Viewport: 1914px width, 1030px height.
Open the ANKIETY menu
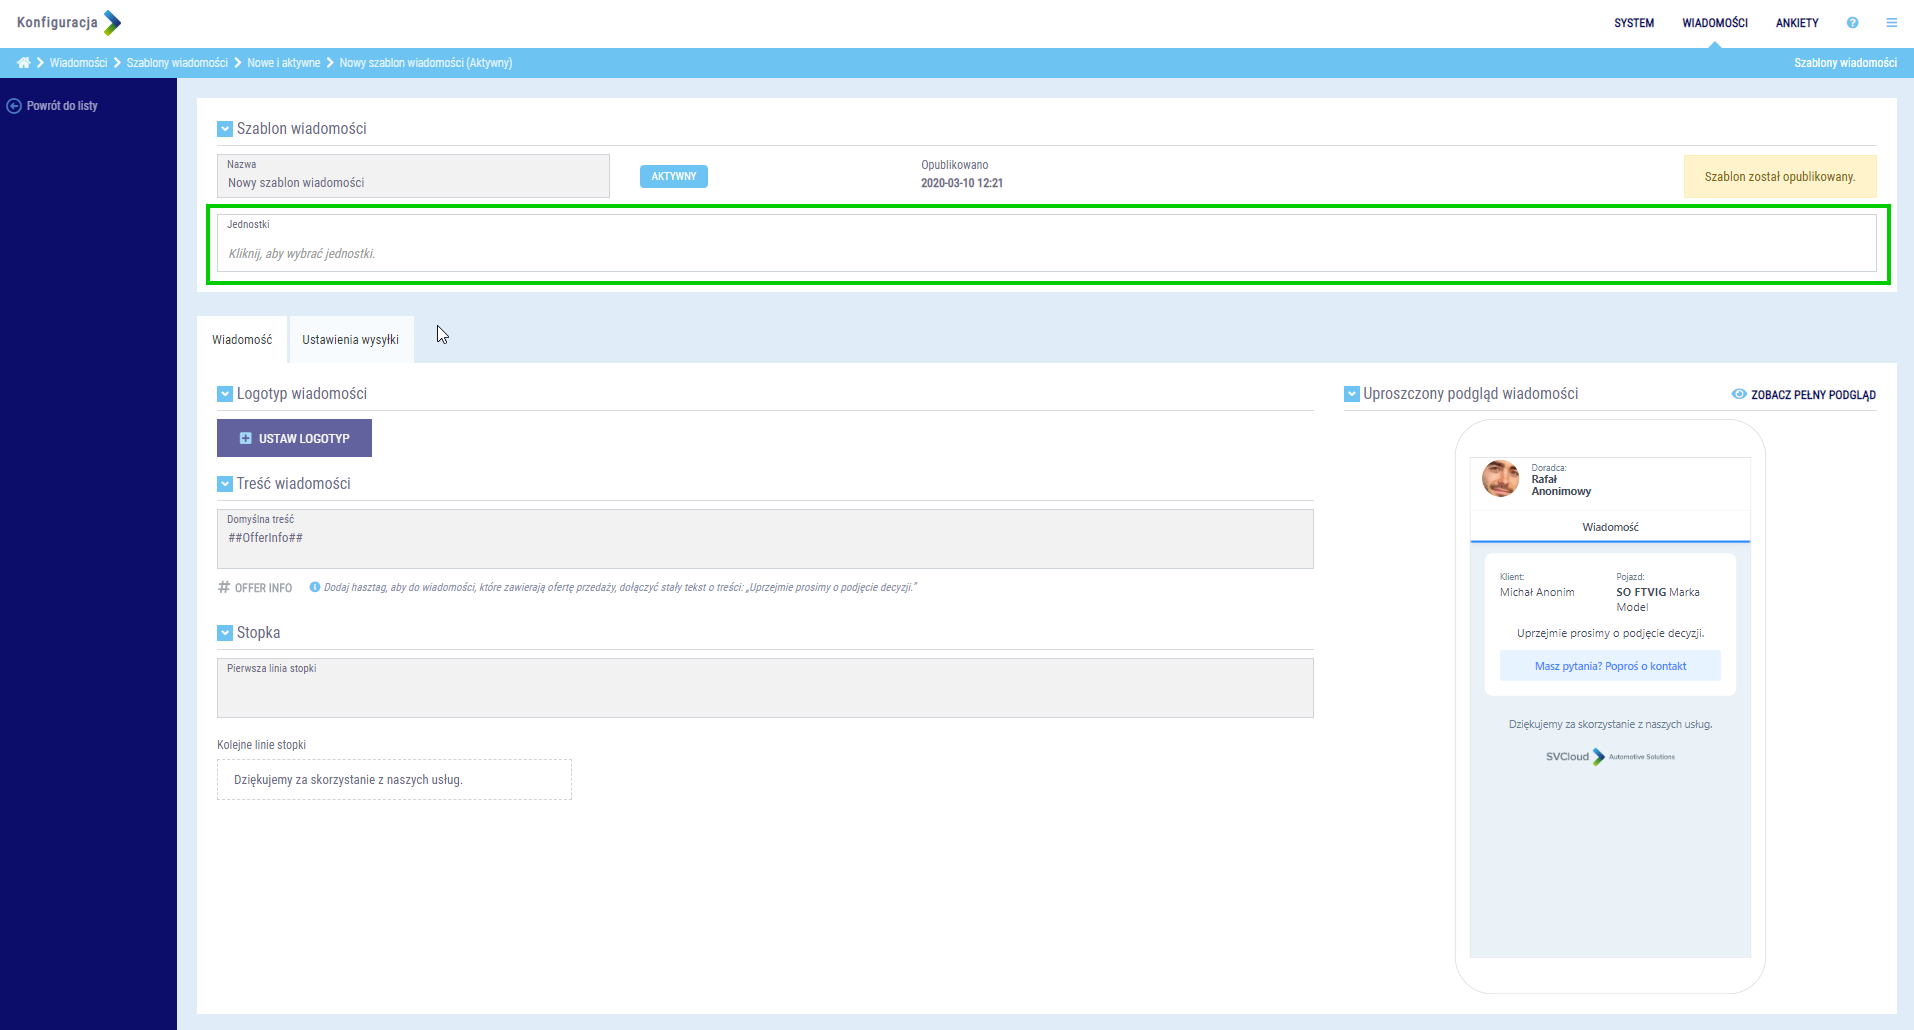pyautogui.click(x=1796, y=23)
